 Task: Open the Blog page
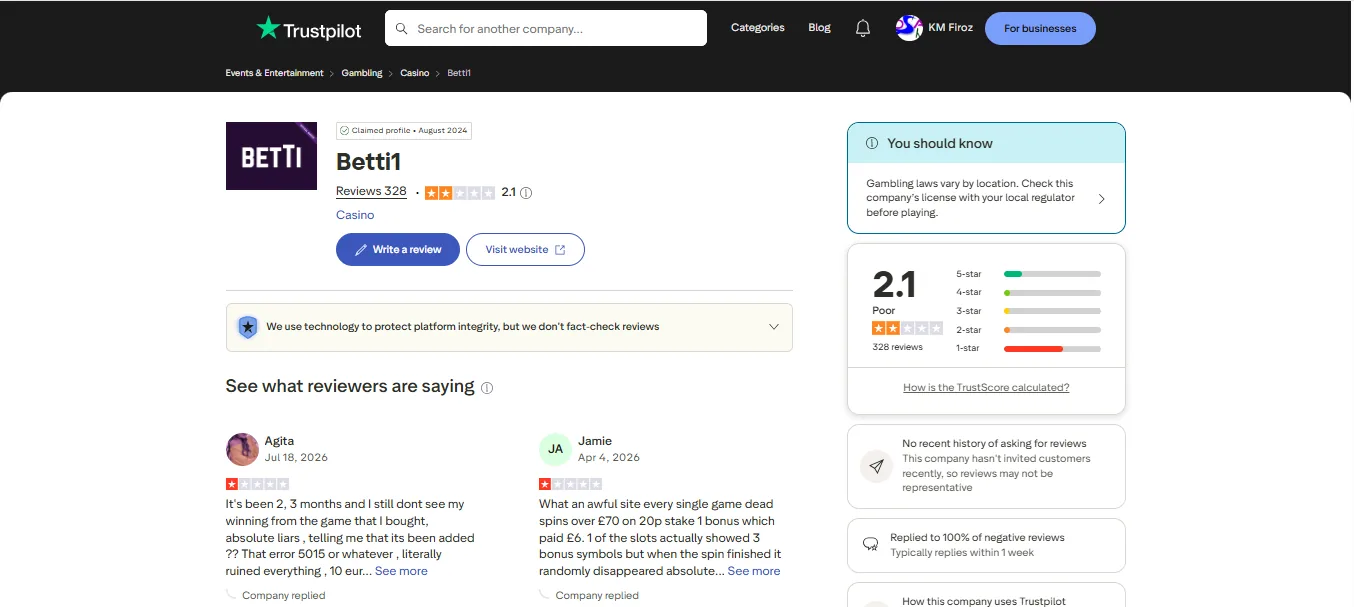(x=819, y=28)
